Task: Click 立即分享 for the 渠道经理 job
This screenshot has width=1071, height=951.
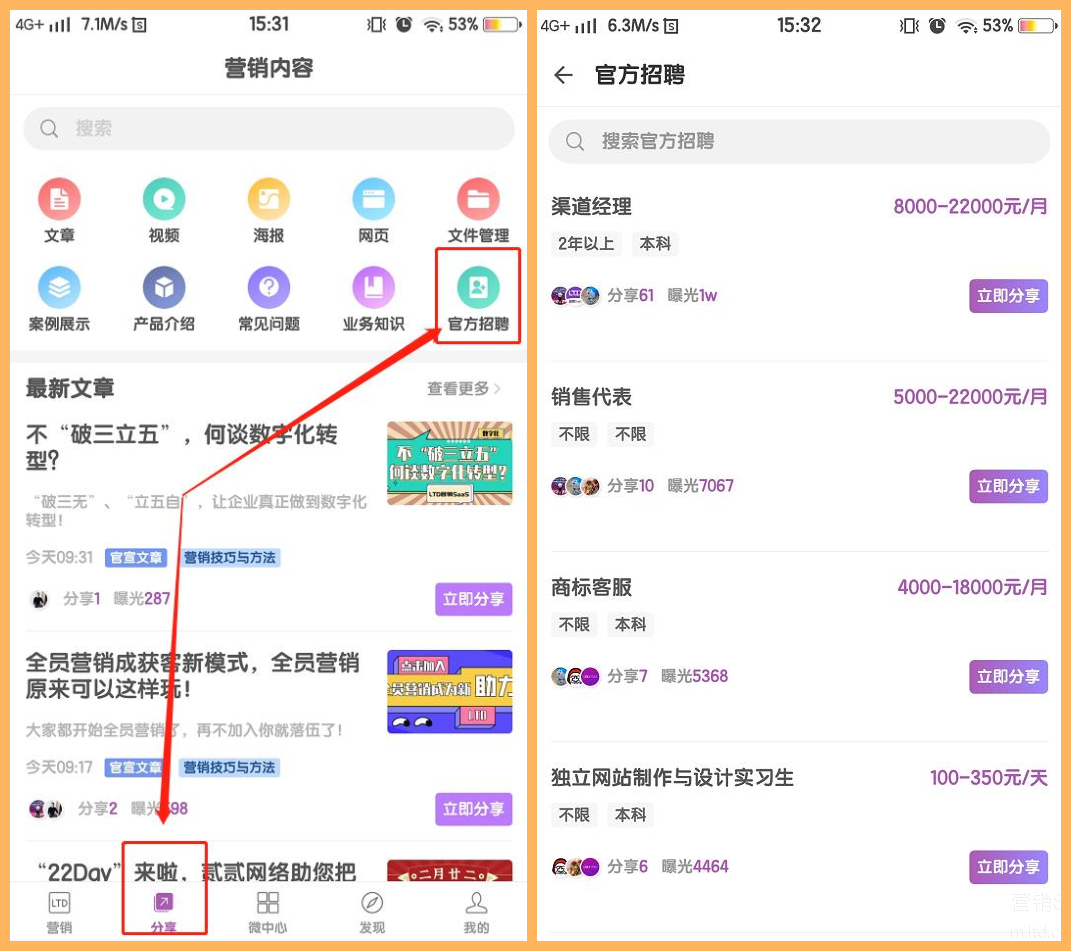Action: point(1008,296)
